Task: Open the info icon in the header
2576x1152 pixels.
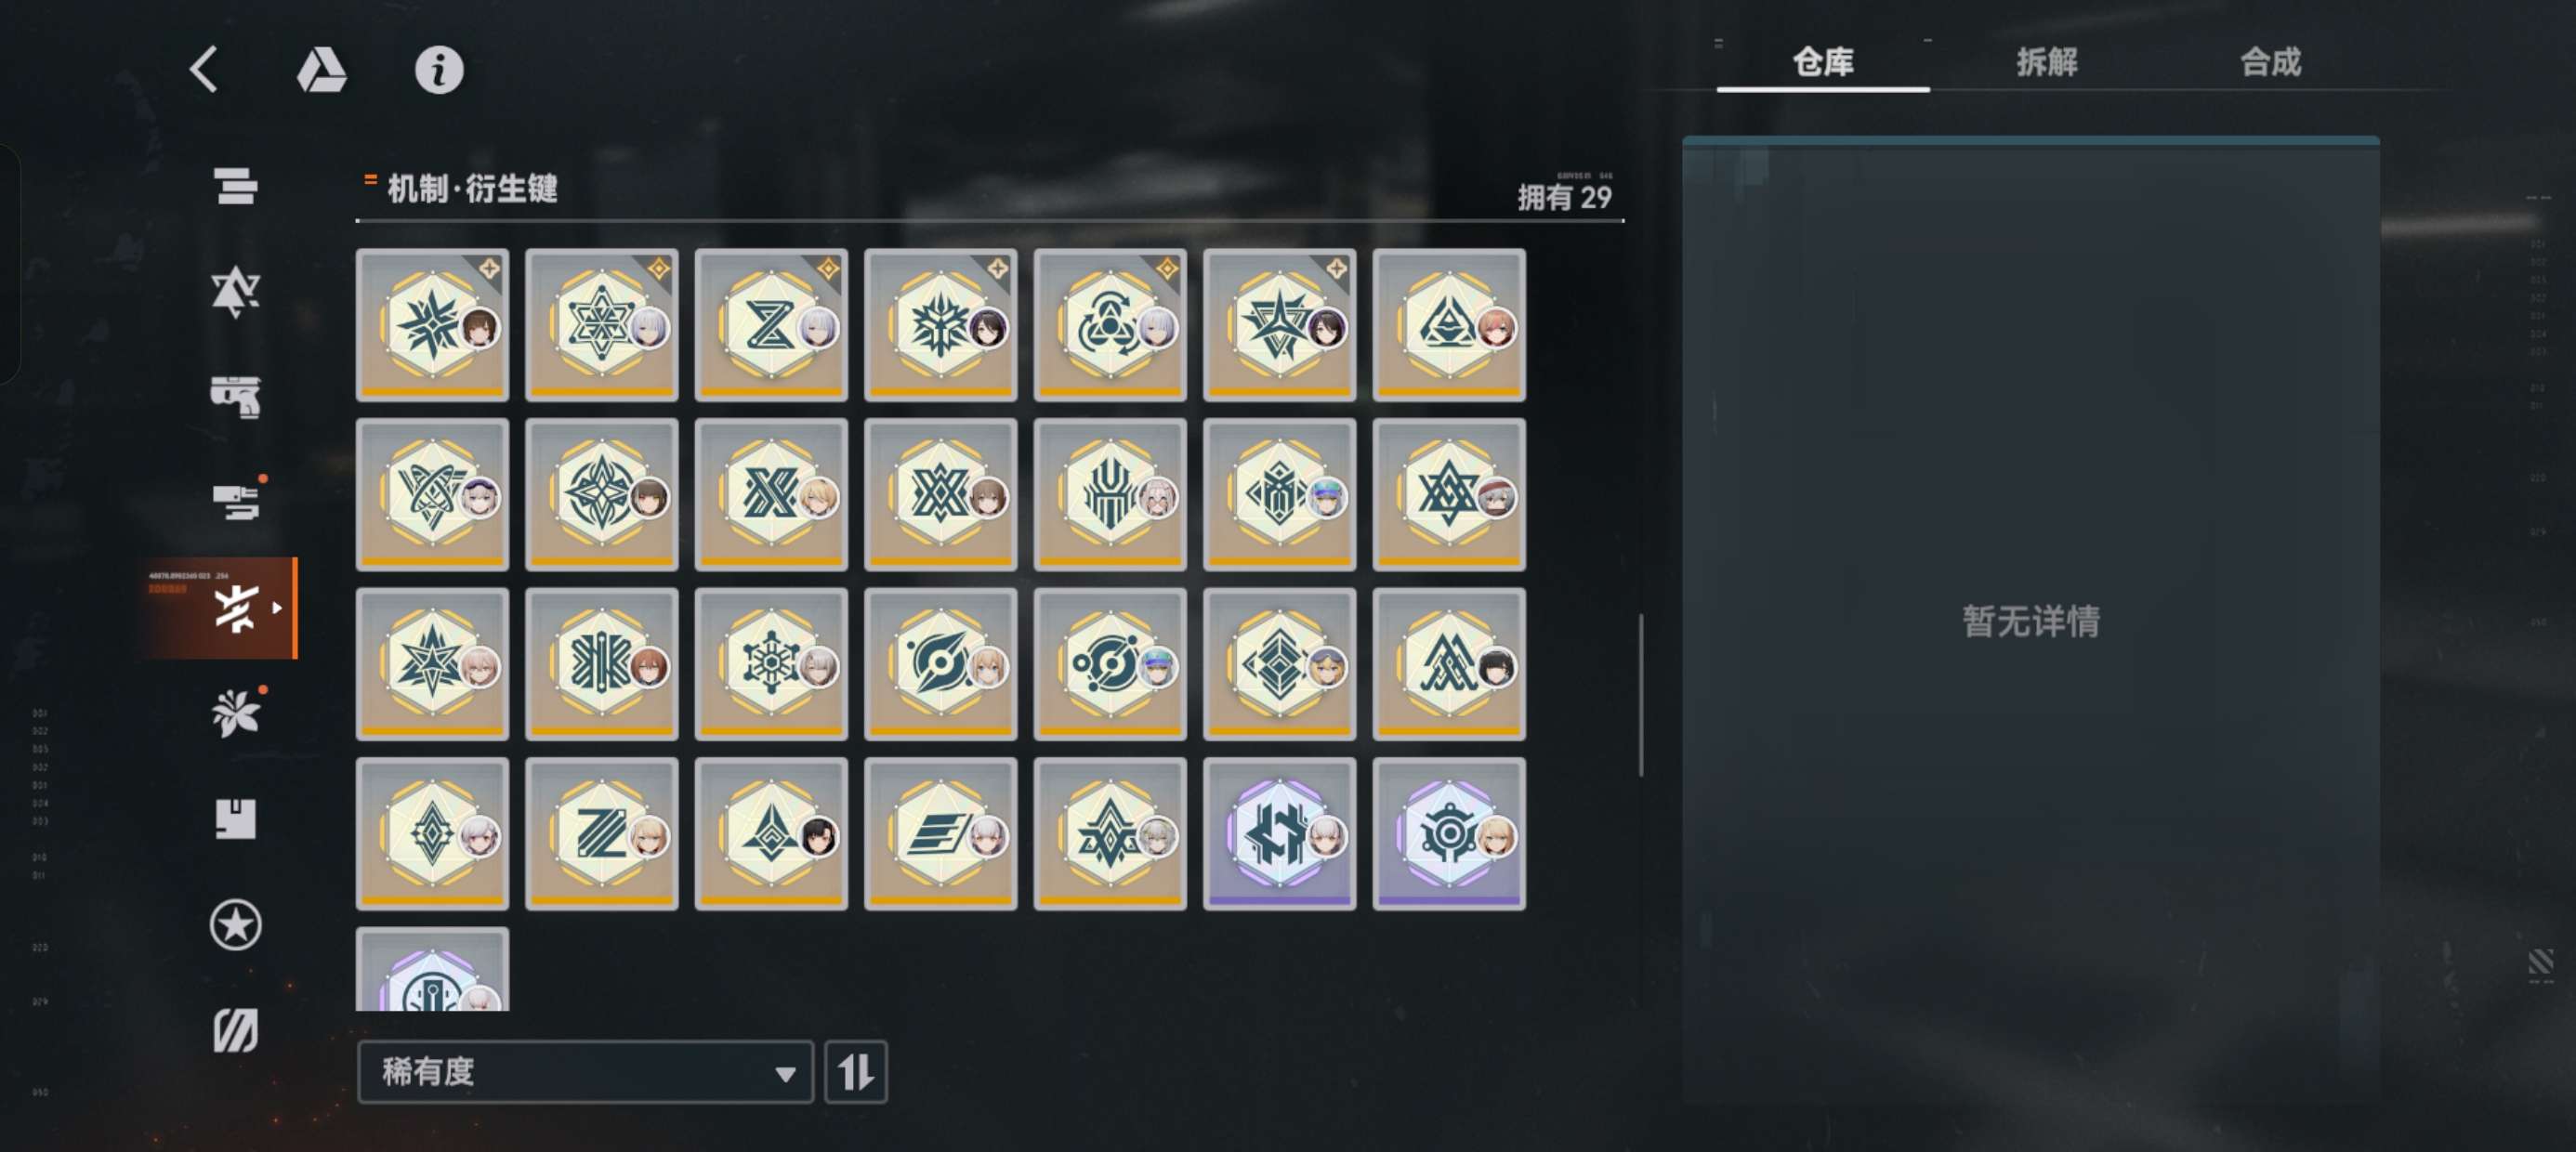Action: coord(439,70)
